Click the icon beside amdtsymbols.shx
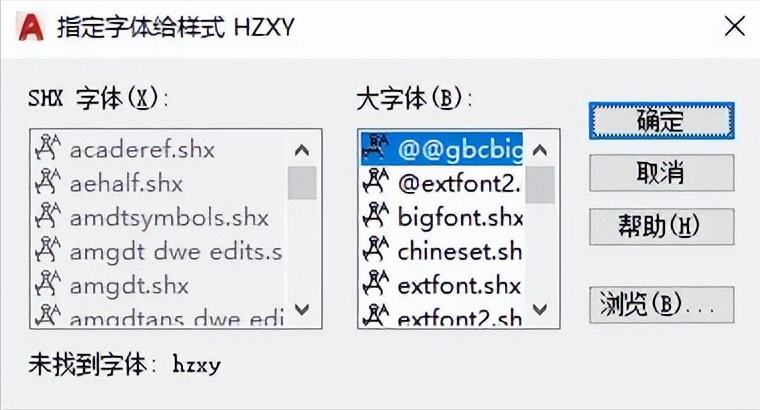760x410 pixels. point(48,215)
